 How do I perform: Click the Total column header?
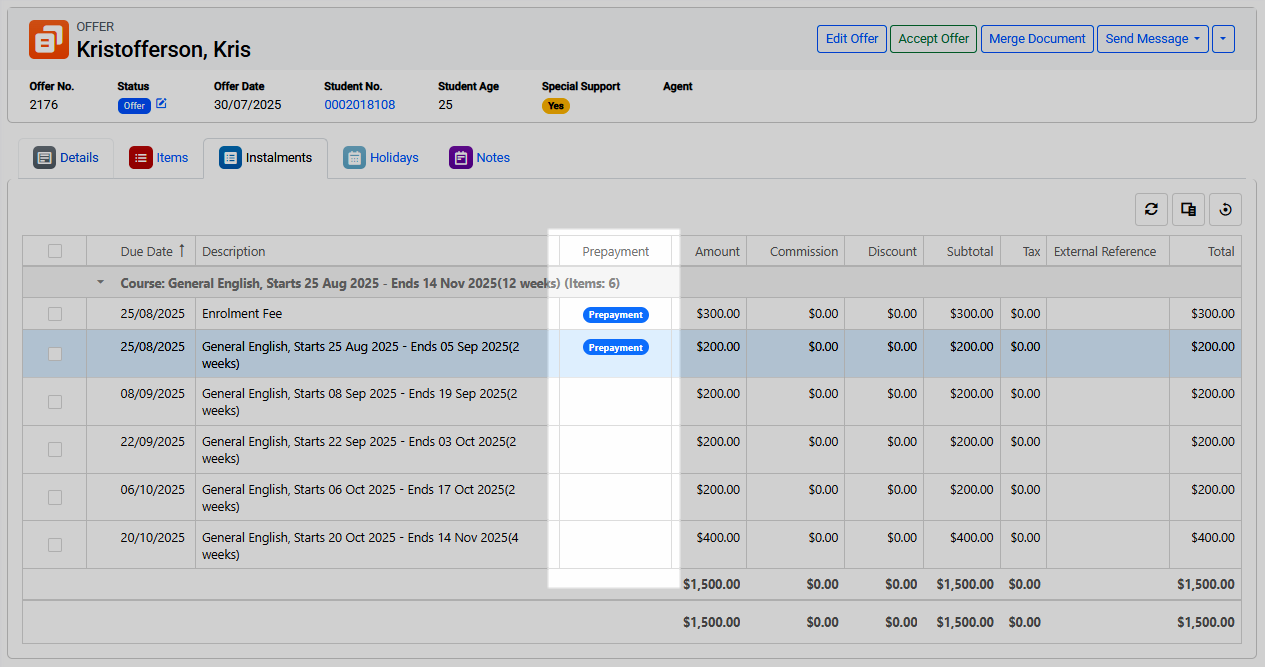pyautogui.click(x=1220, y=252)
